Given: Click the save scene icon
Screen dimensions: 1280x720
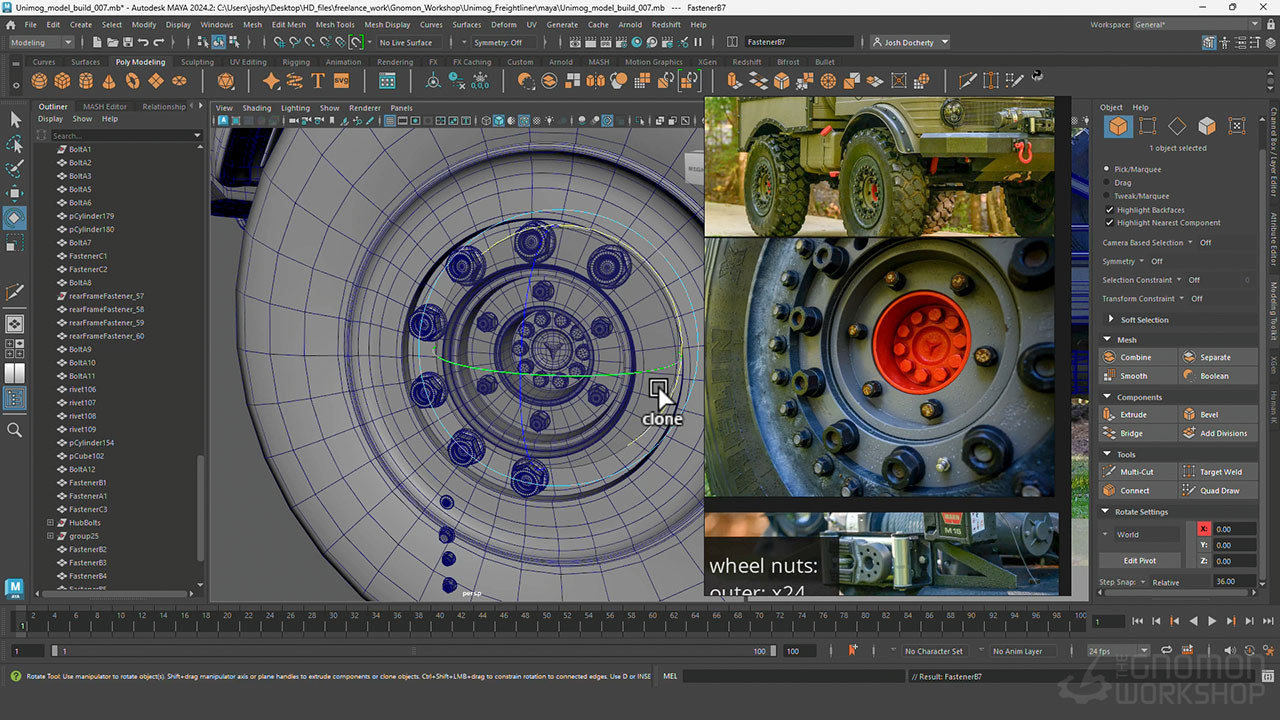Looking at the screenshot, I should point(127,42).
